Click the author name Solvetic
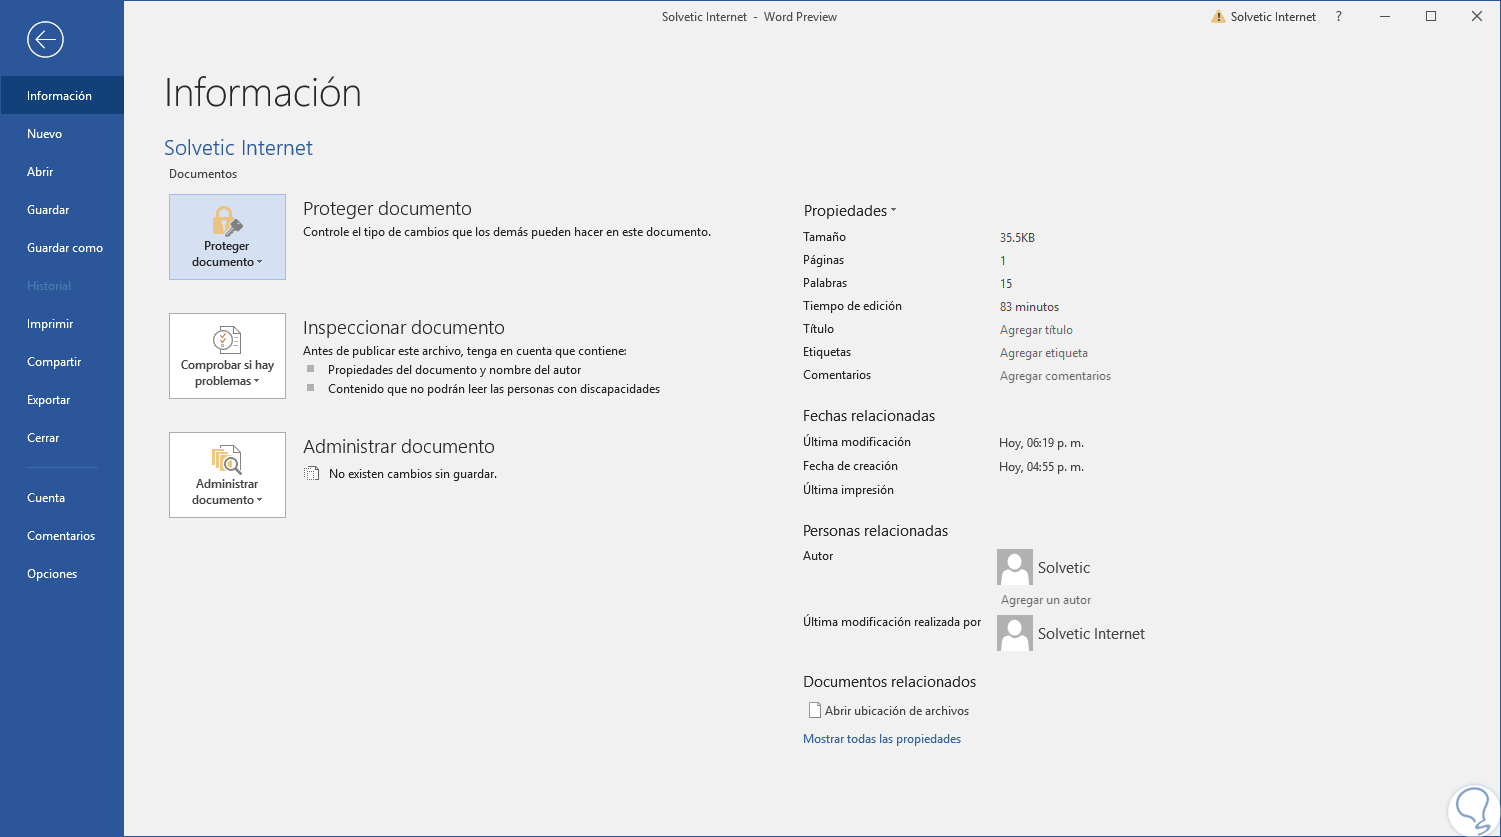Viewport: 1501px width, 837px height. point(1064,568)
